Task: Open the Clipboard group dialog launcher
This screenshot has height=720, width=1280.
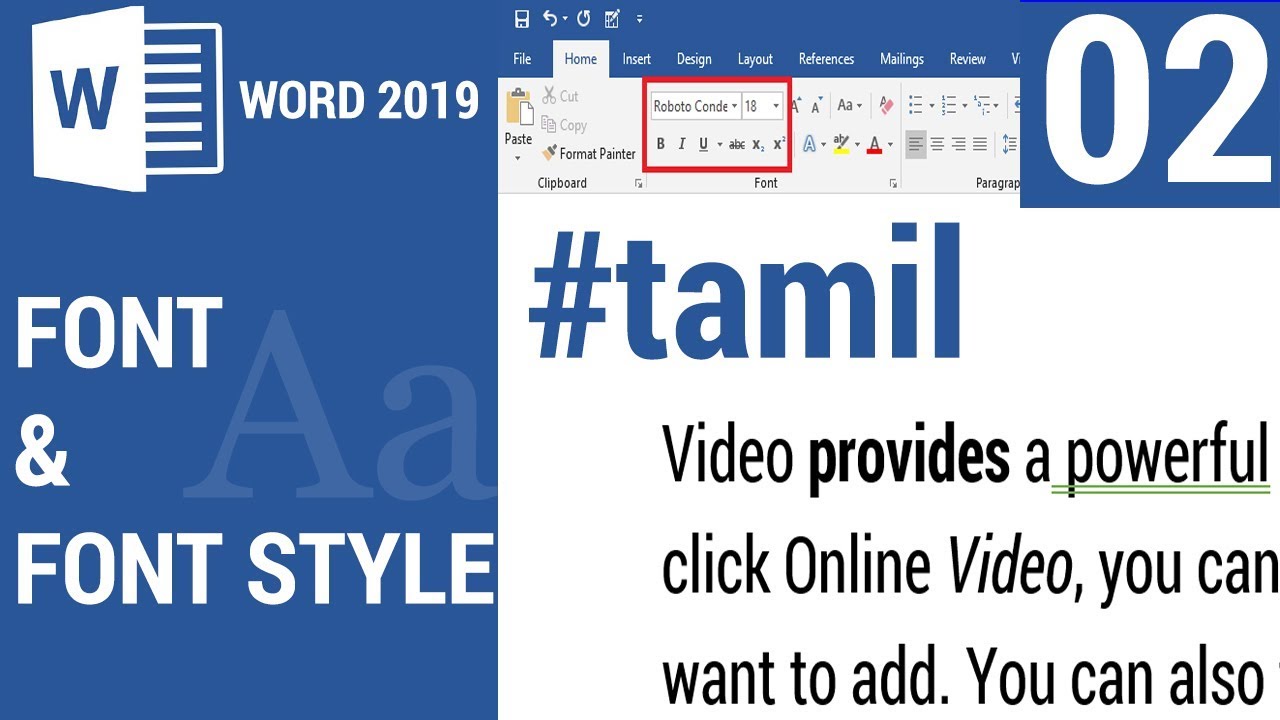Action: [x=637, y=184]
